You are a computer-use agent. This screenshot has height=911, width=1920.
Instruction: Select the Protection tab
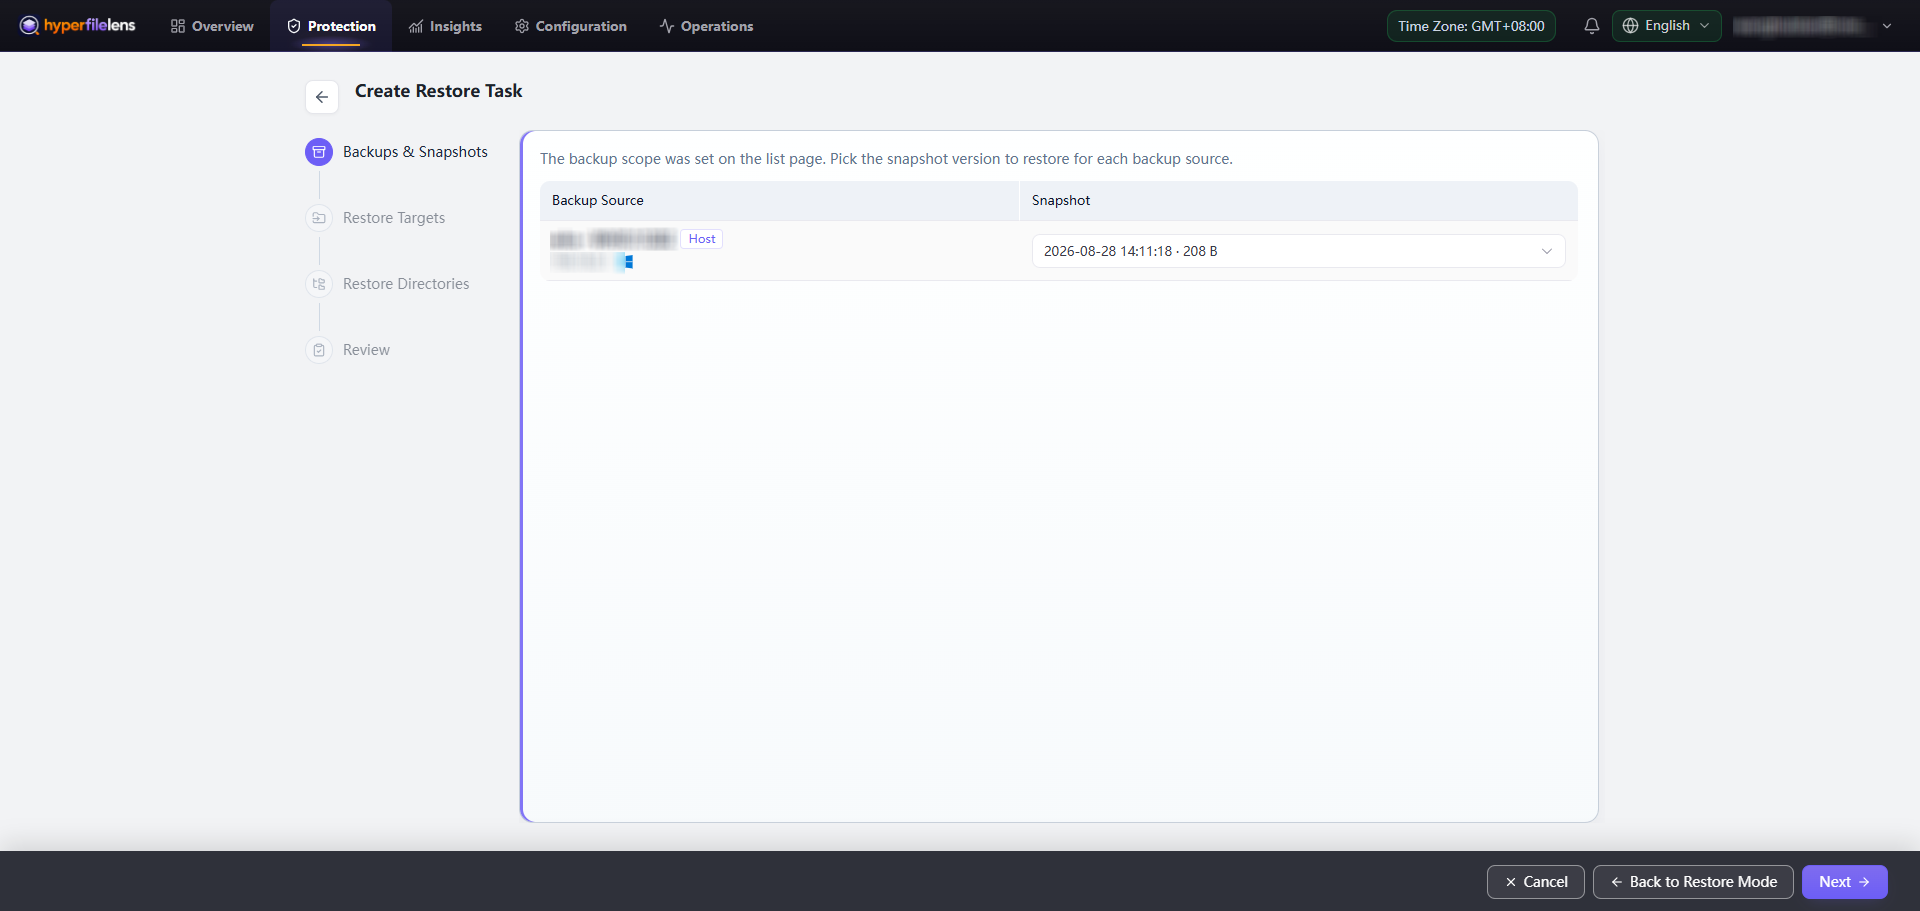click(x=331, y=26)
